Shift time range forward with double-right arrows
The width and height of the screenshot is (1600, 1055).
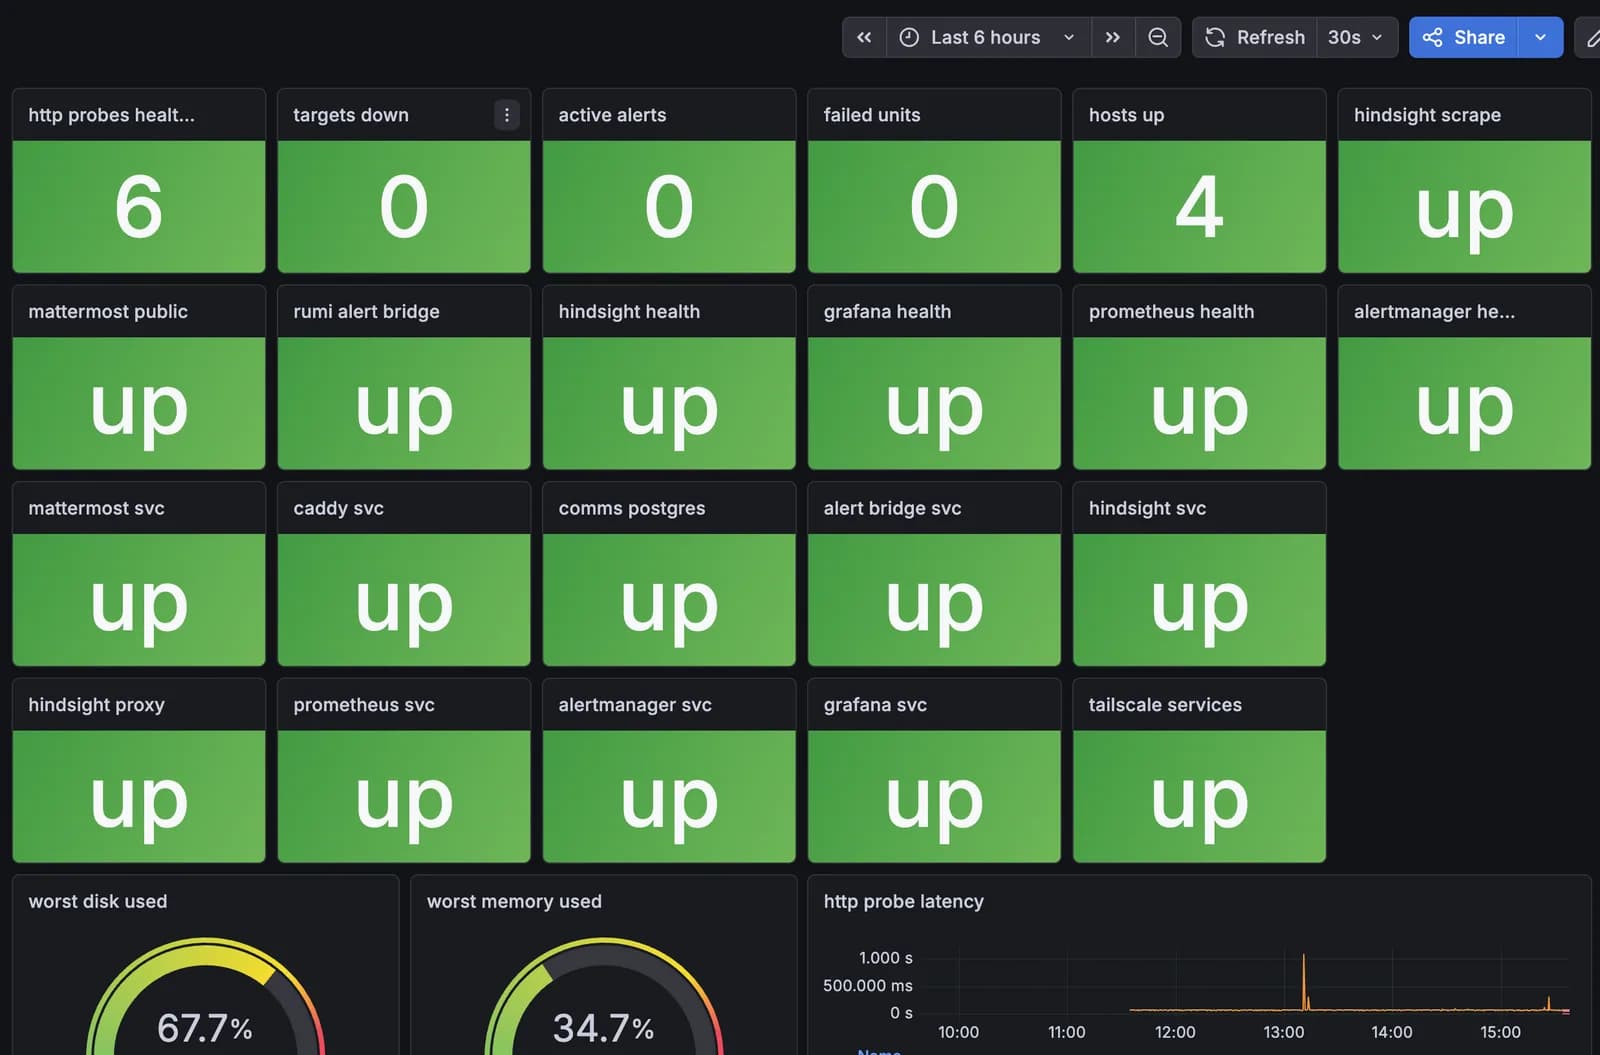click(1112, 37)
